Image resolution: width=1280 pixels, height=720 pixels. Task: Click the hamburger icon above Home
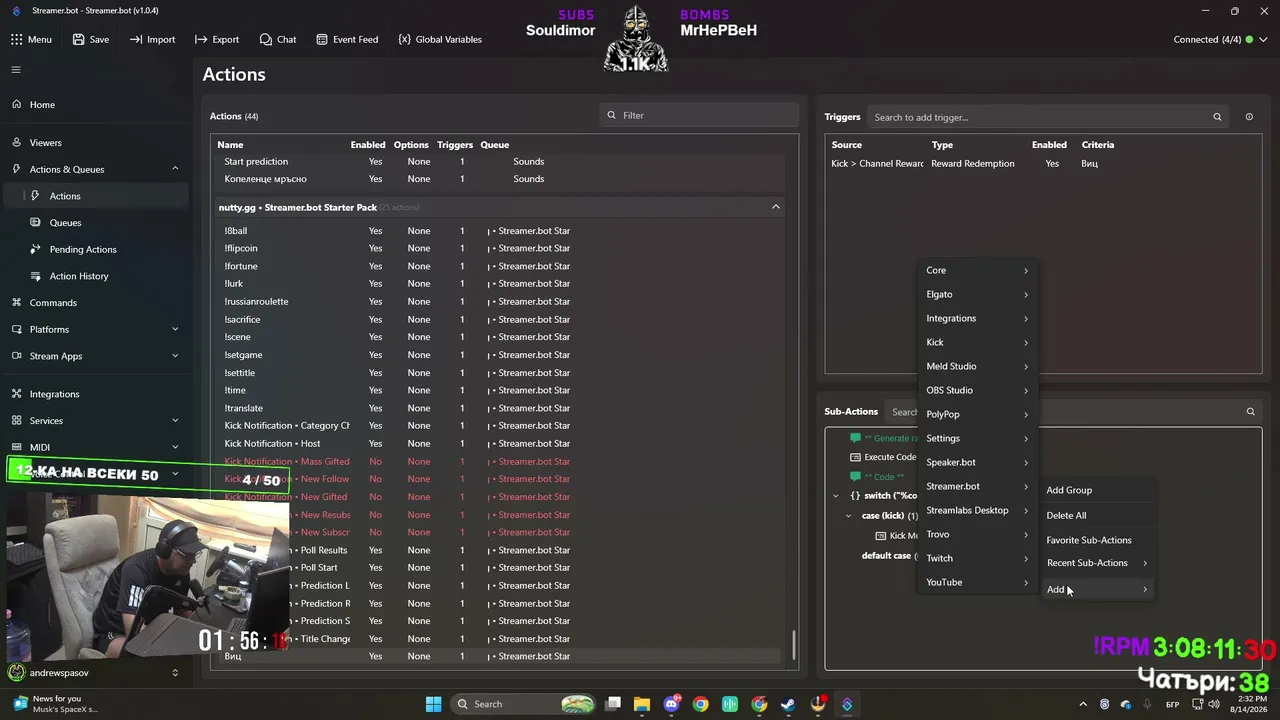click(x=16, y=70)
